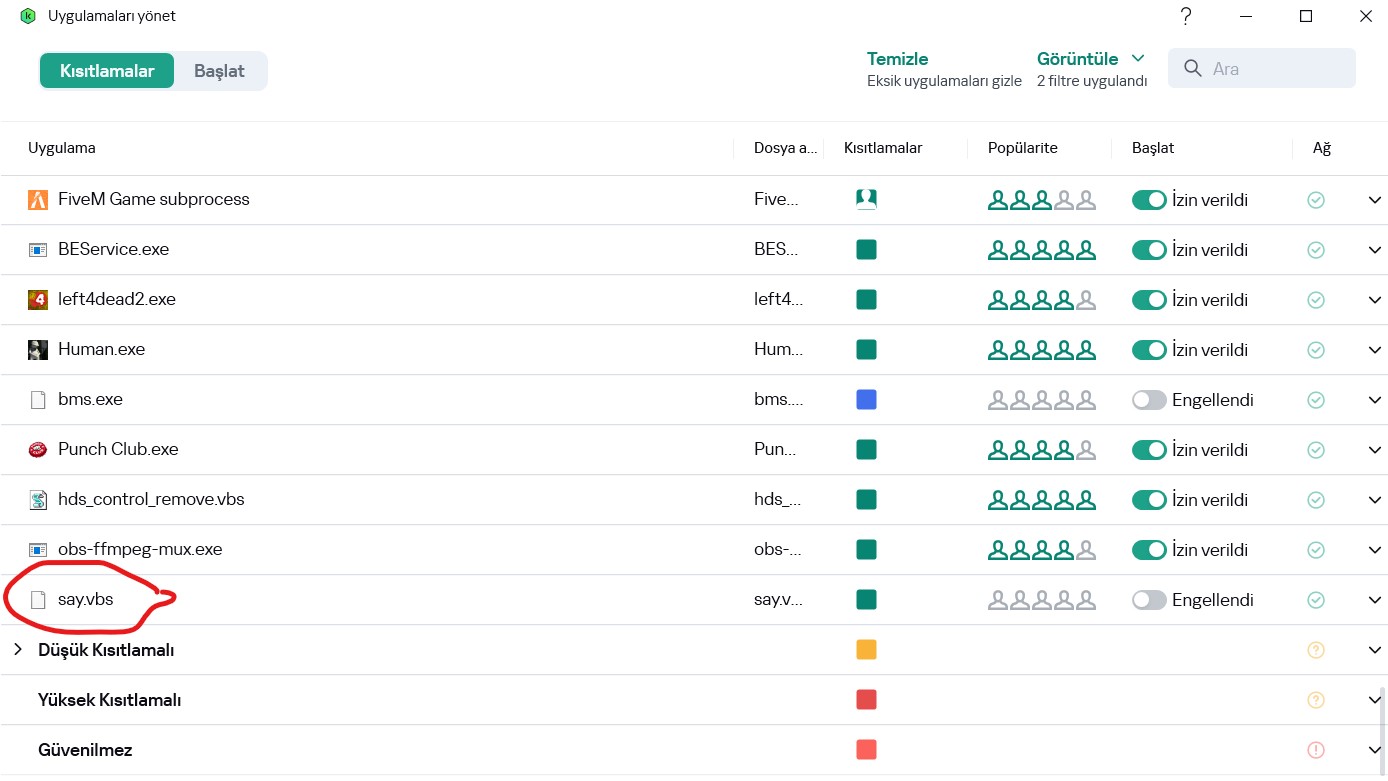Open the Görüntüle filter dropdown

(x=1091, y=59)
